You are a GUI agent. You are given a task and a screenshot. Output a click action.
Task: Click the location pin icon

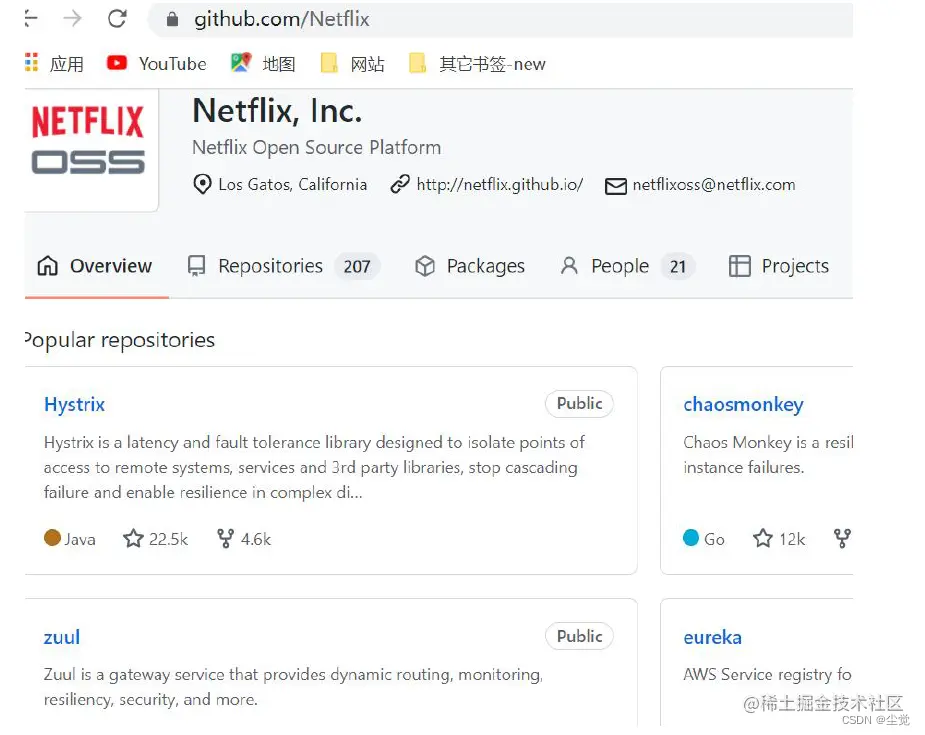(202, 185)
